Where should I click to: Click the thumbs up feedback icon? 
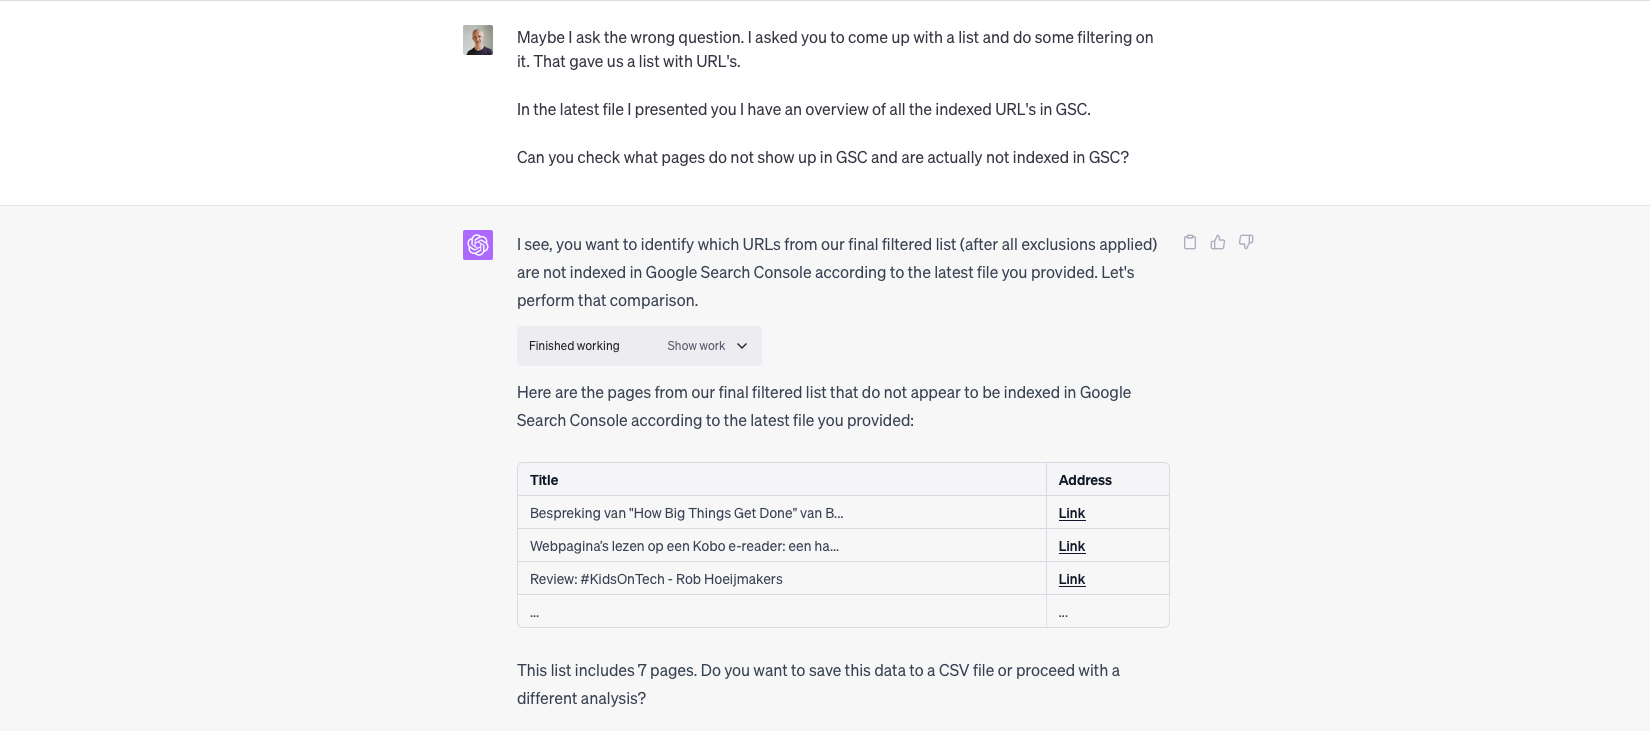click(x=1218, y=242)
